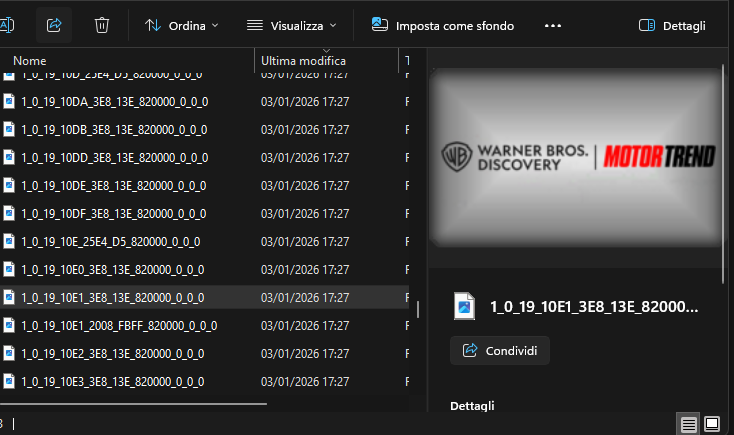734x435 pixels.
Task: Select file 1_0_19_10E2_3E8_13E_820000_0_0_0
Action: click(x=113, y=354)
